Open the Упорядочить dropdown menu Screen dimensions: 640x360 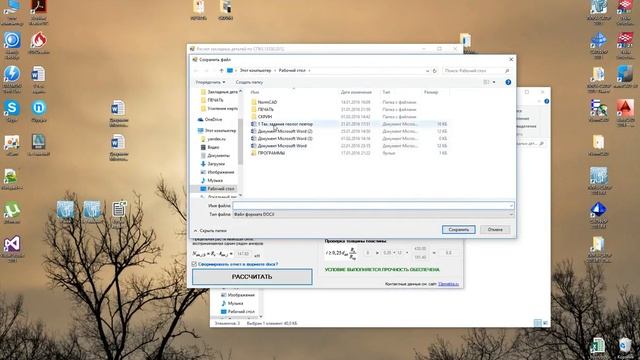coord(210,82)
